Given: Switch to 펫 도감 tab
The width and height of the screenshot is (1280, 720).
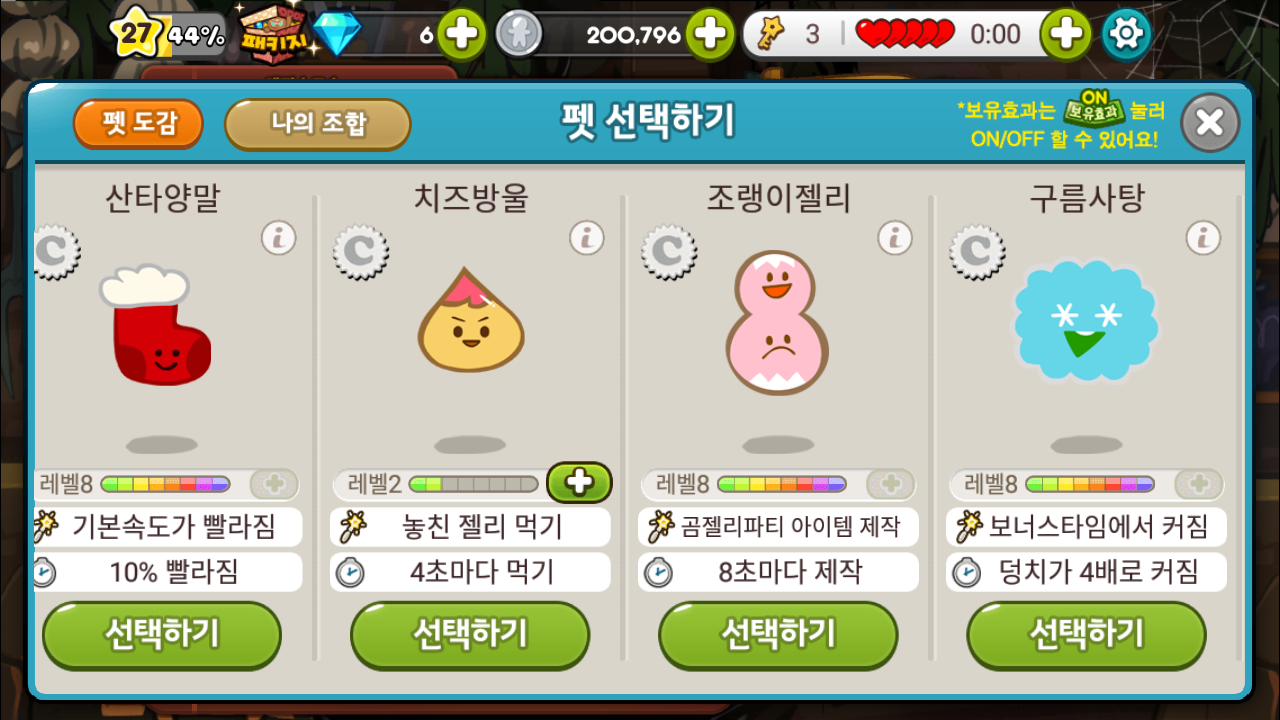Looking at the screenshot, I should click(138, 124).
